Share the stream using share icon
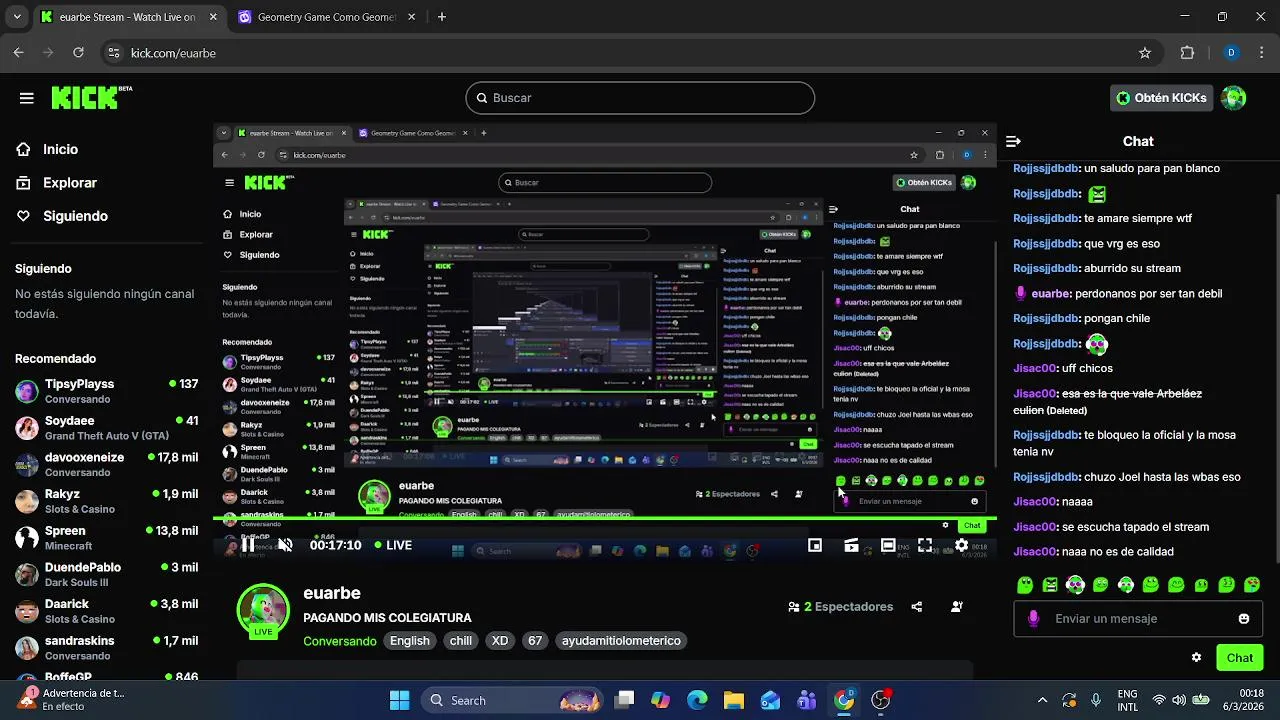Screen dimensions: 1280x720 tap(917, 607)
